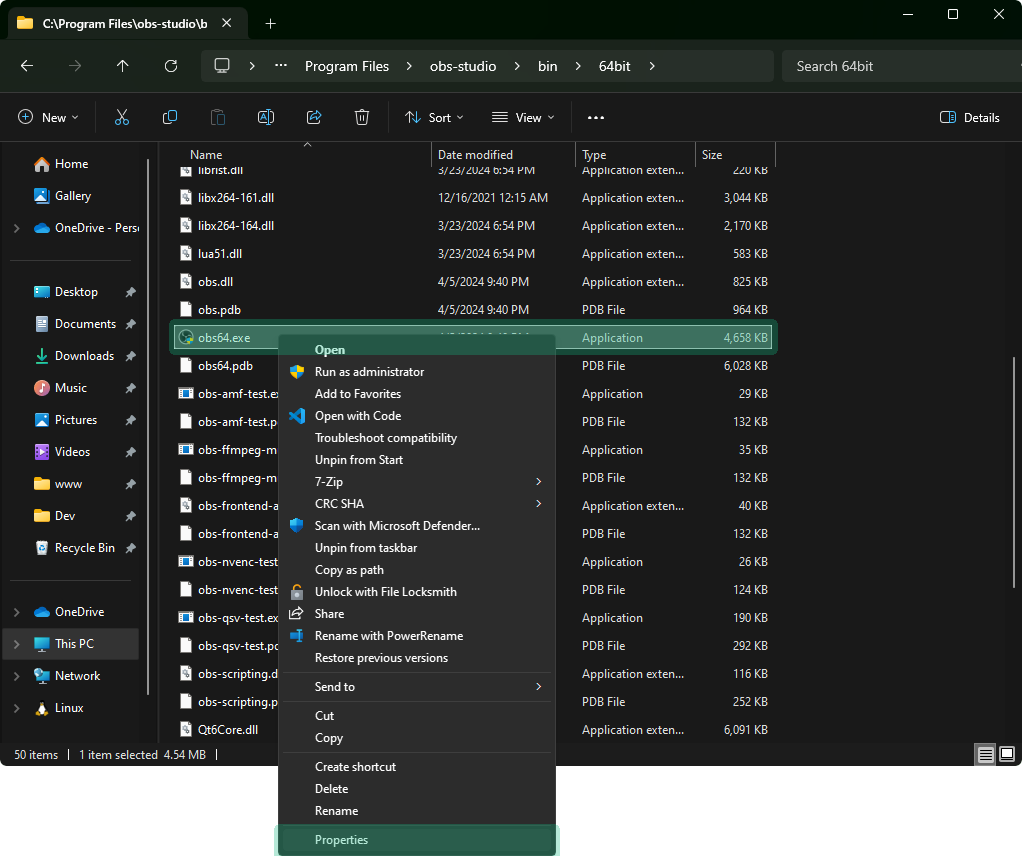Switch to details view from the status bar
Screen dimensions: 1022x856
coord(985,754)
